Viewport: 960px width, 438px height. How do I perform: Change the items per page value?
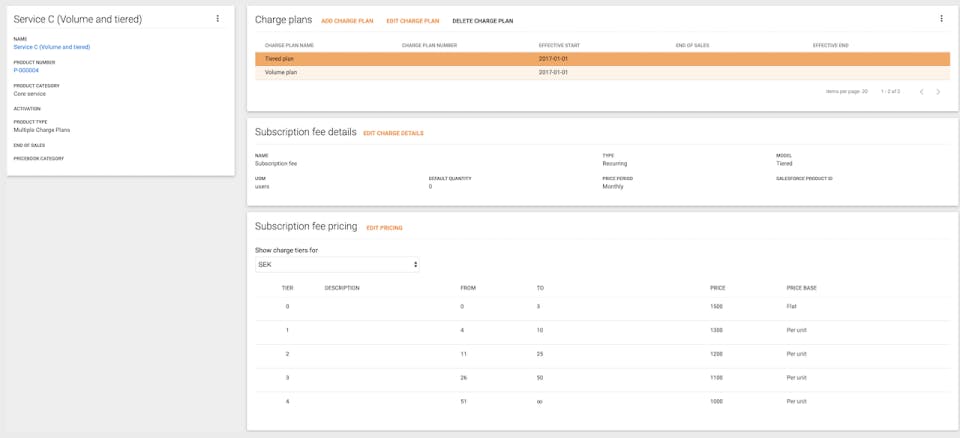click(864, 91)
